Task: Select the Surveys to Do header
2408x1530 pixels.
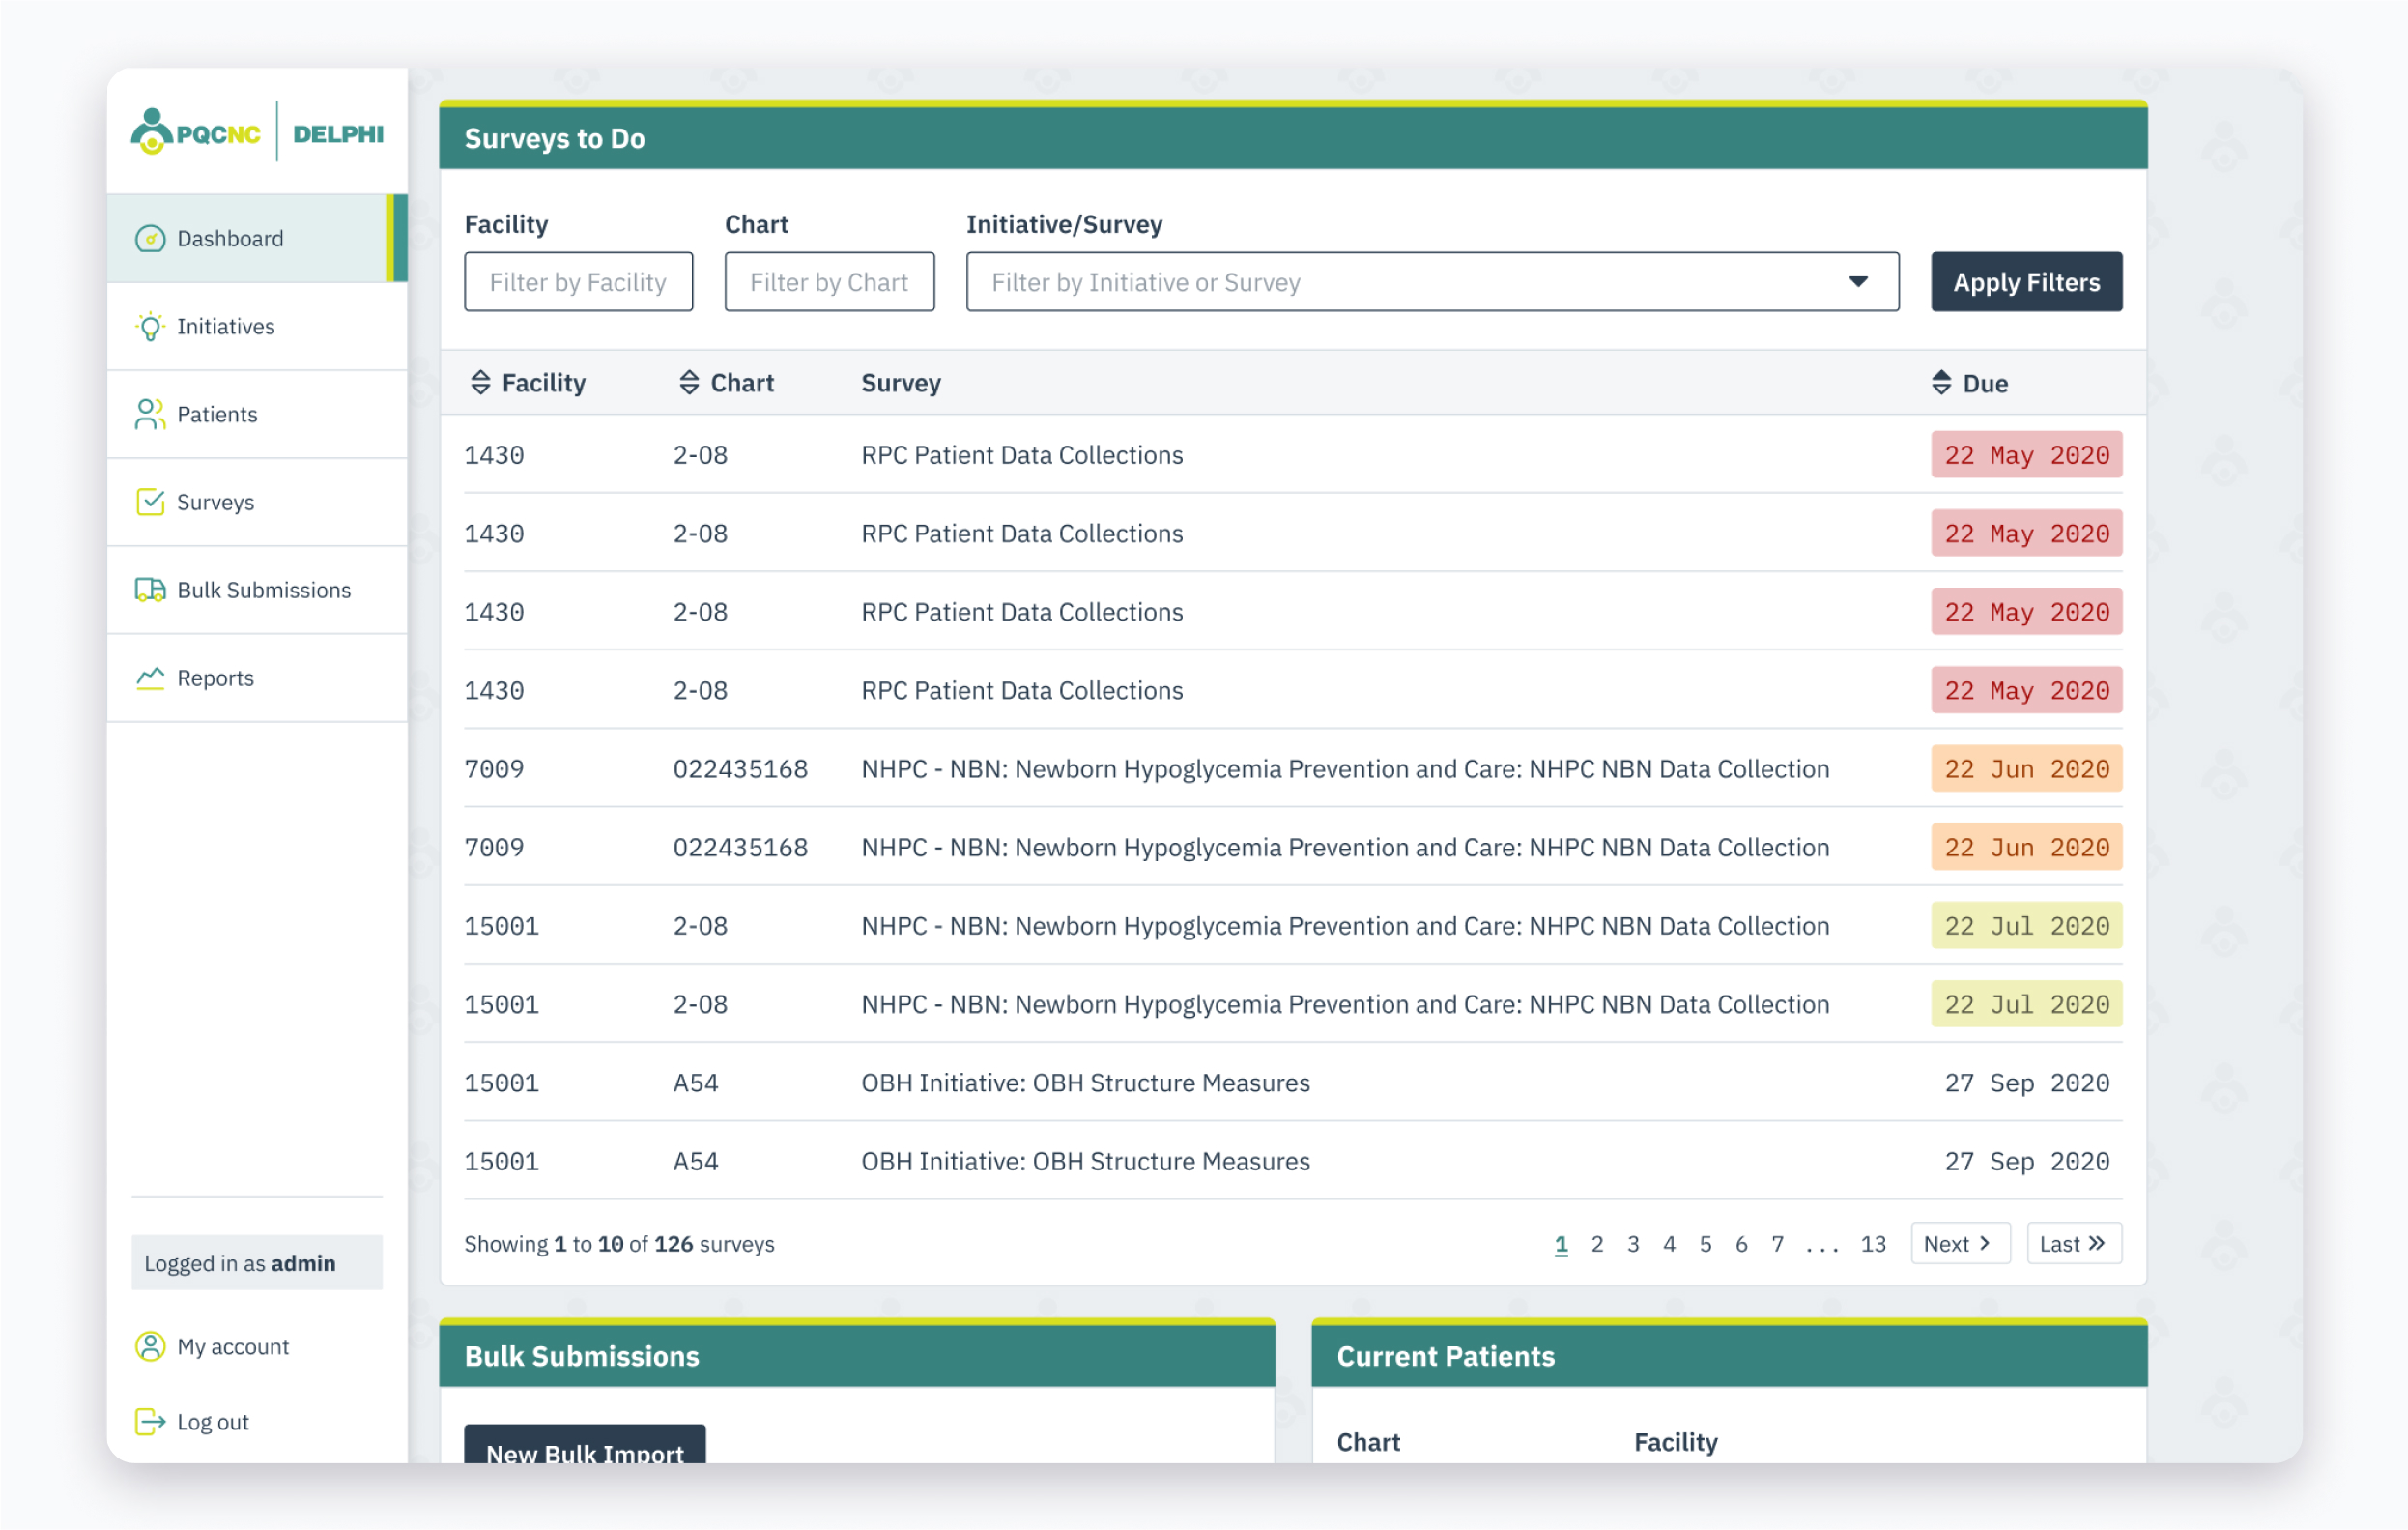Action: (x=554, y=138)
